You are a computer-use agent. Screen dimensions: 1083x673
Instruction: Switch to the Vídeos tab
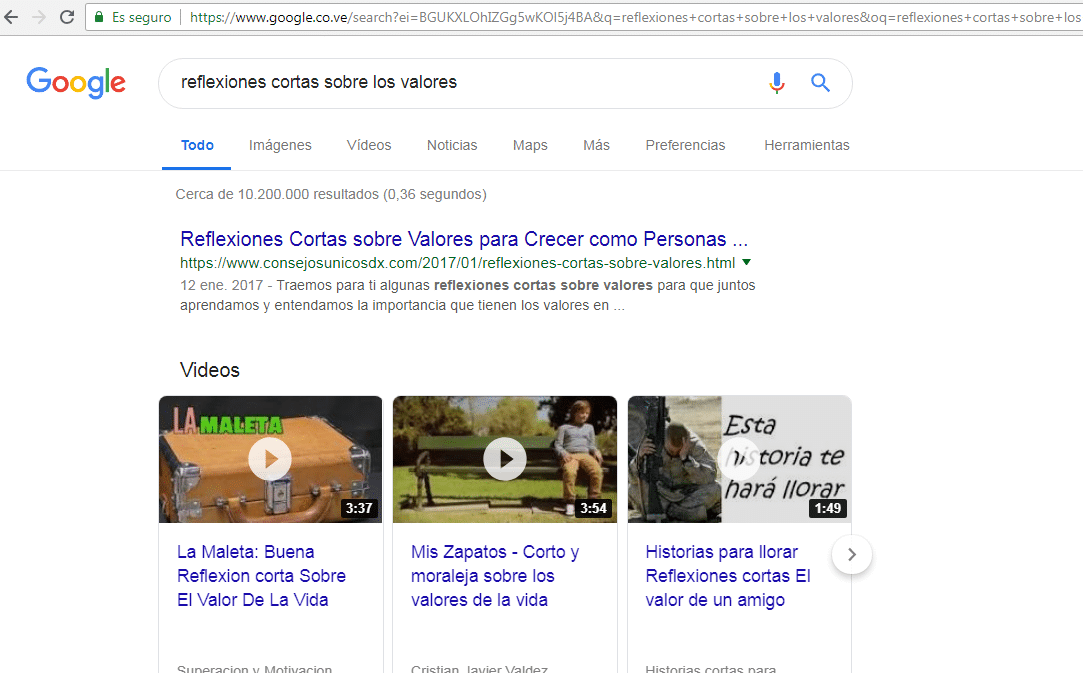click(x=369, y=145)
